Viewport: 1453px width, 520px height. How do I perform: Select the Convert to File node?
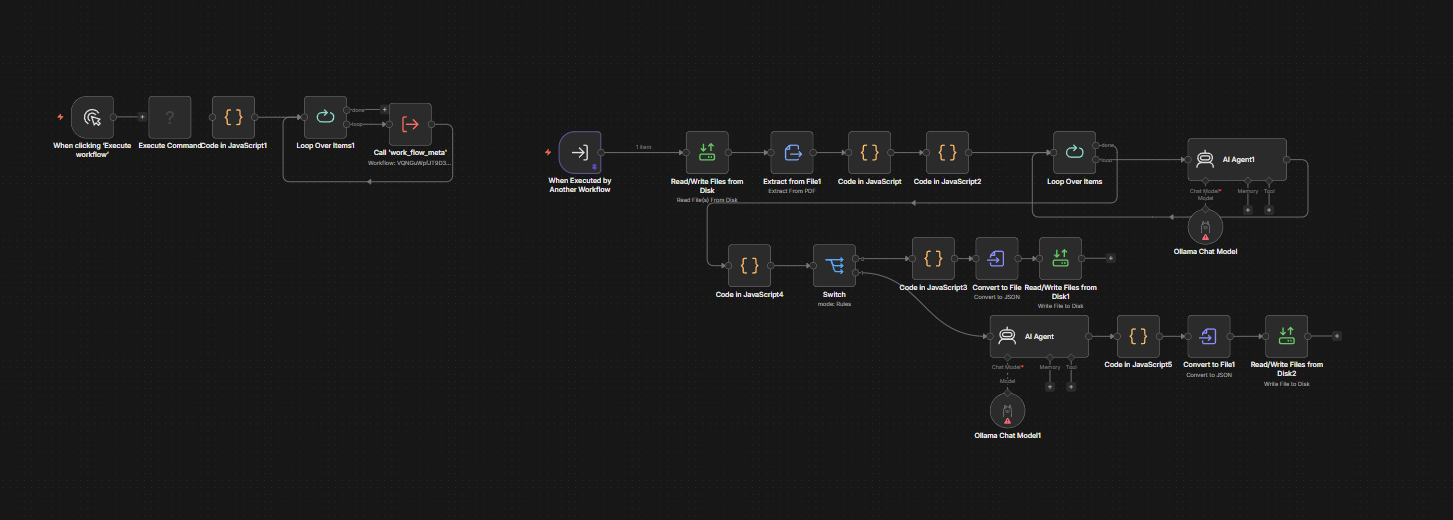tap(997, 258)
